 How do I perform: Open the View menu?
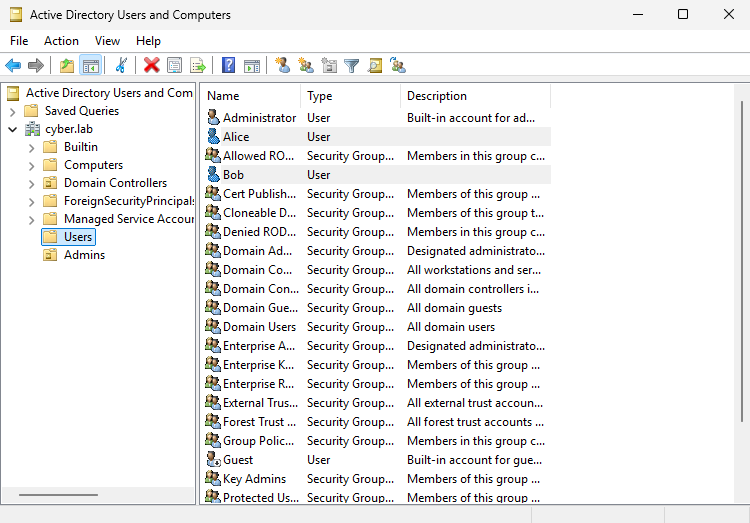(x=107, y=41)
